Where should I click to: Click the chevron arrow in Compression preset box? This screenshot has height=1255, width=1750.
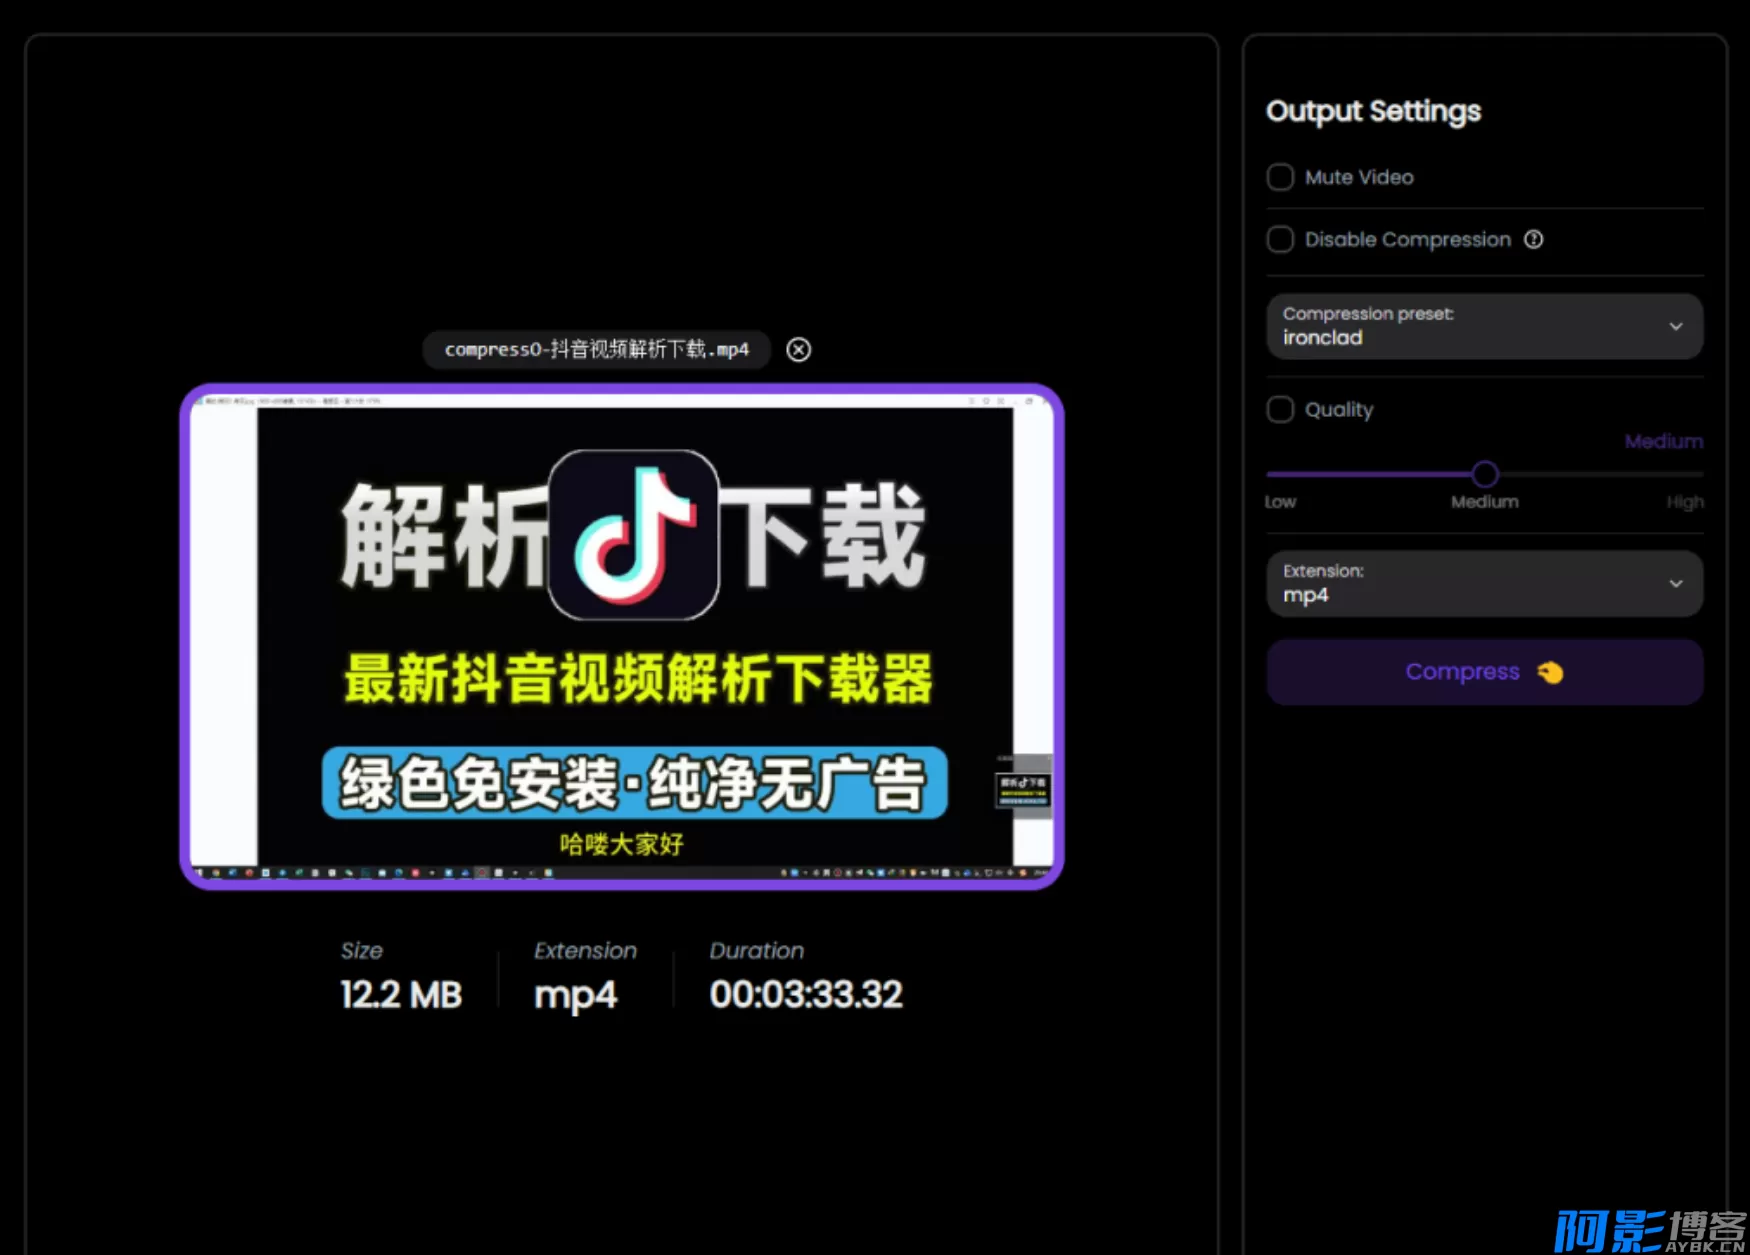tap(1675, 327)
